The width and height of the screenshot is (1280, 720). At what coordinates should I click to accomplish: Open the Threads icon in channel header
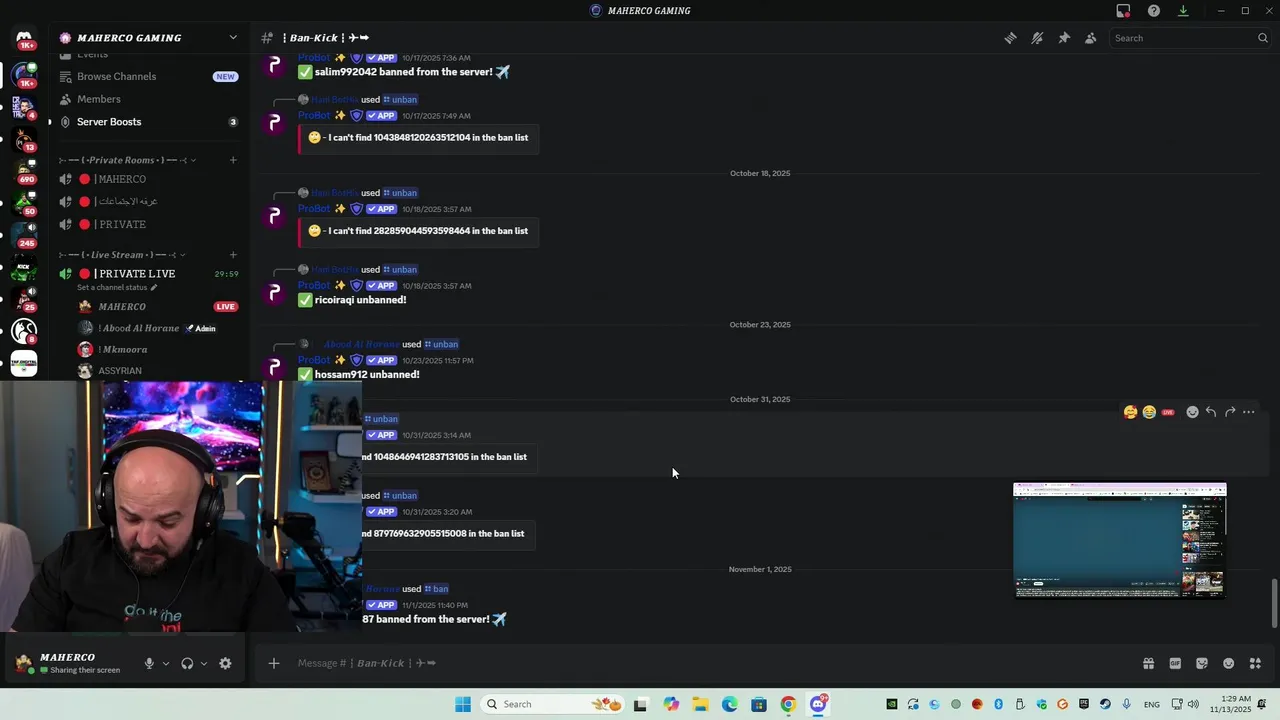1011,38
